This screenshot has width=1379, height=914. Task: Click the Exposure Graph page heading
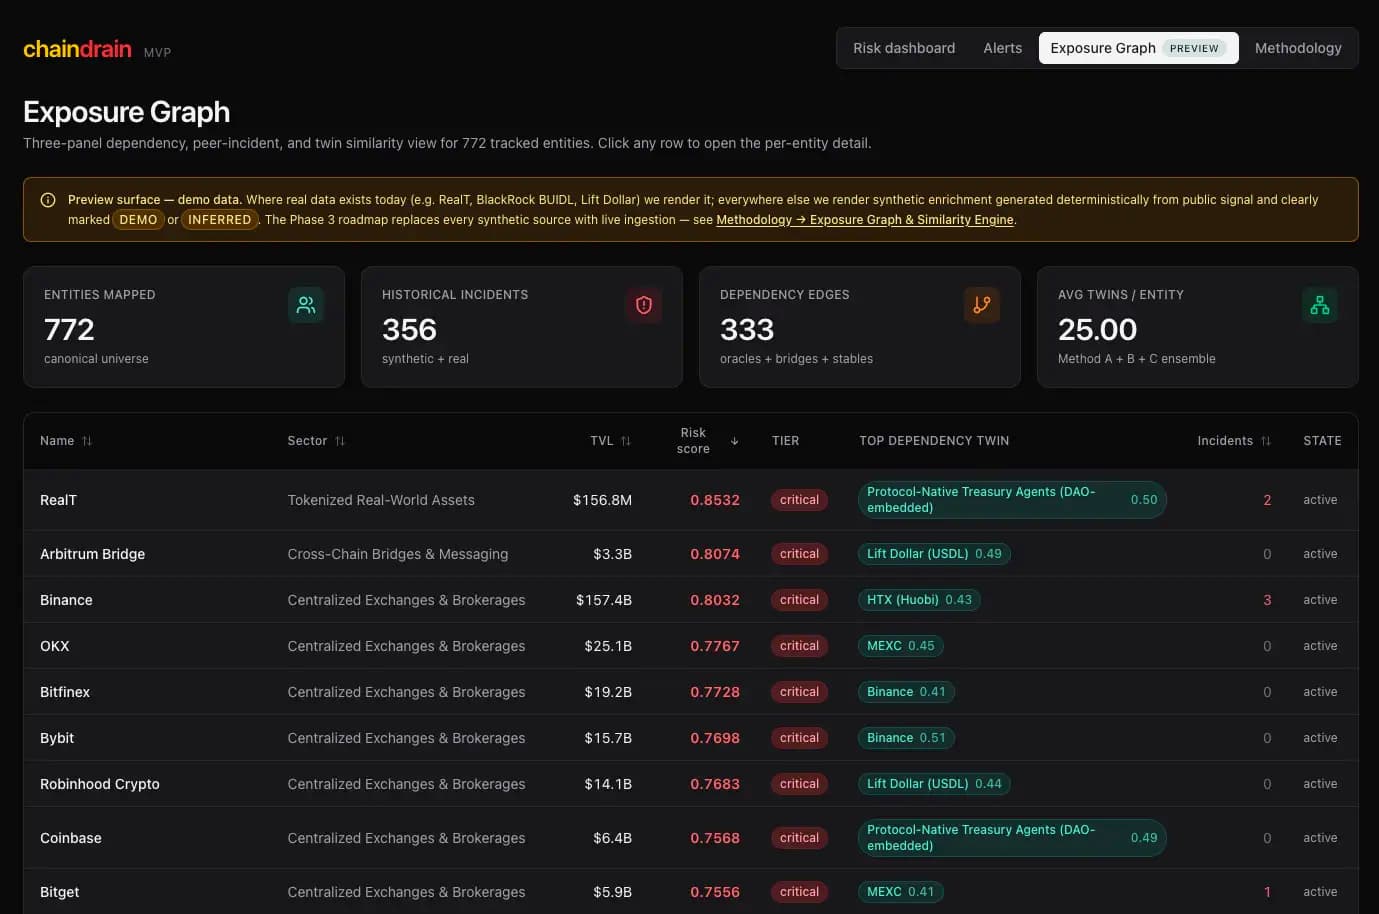click(127, 112)
